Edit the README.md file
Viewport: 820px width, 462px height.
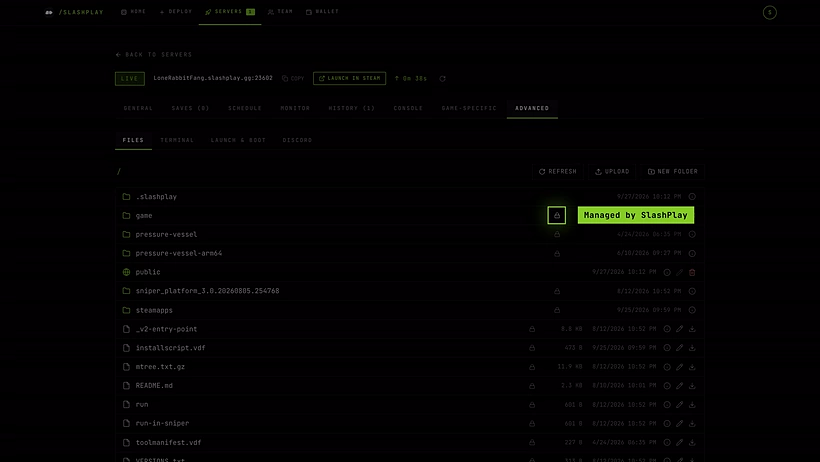(679, 386)
